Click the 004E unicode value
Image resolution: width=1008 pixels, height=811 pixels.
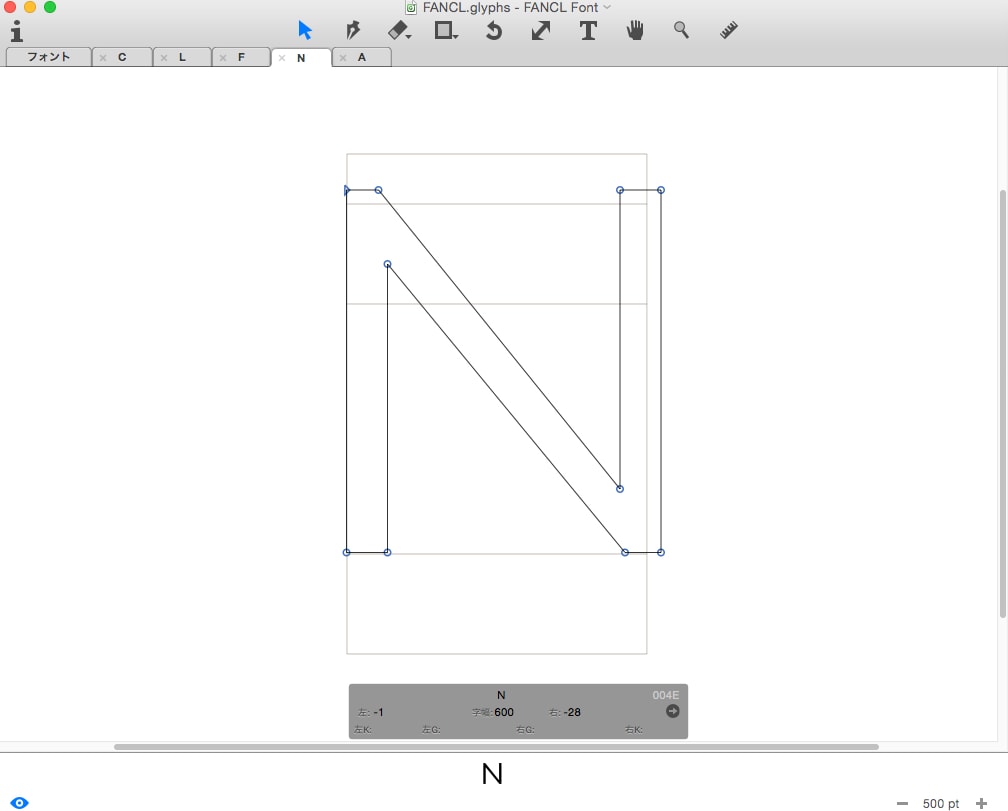[665, 695]
